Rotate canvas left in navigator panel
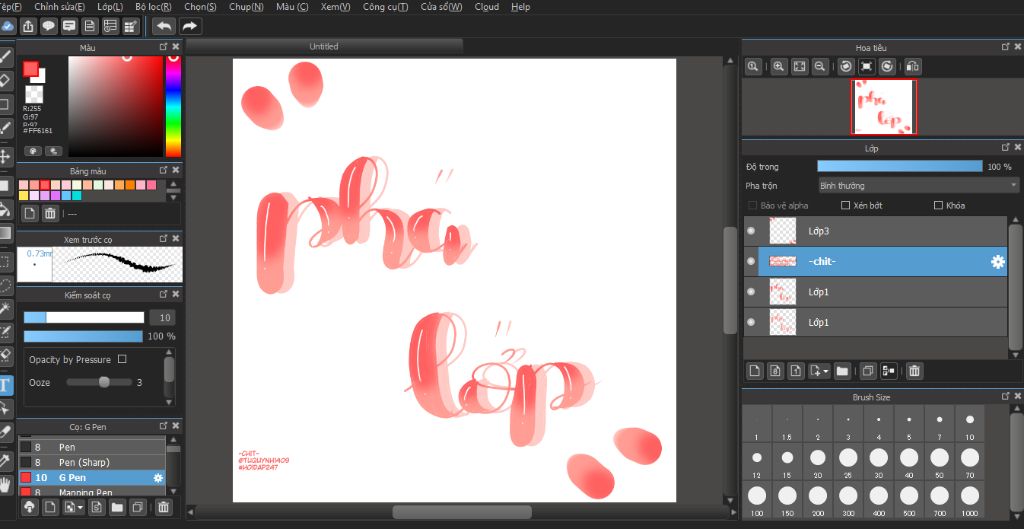This screenshot has height=529, width=1024. tap(846, 66)
